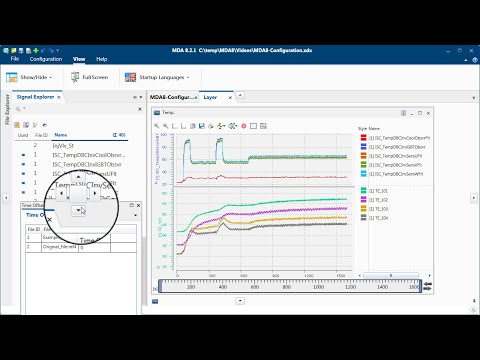This screenshot has width=480, height=360.
Task: Click teal color swatch for TE_101
Action: pos(363,191)
